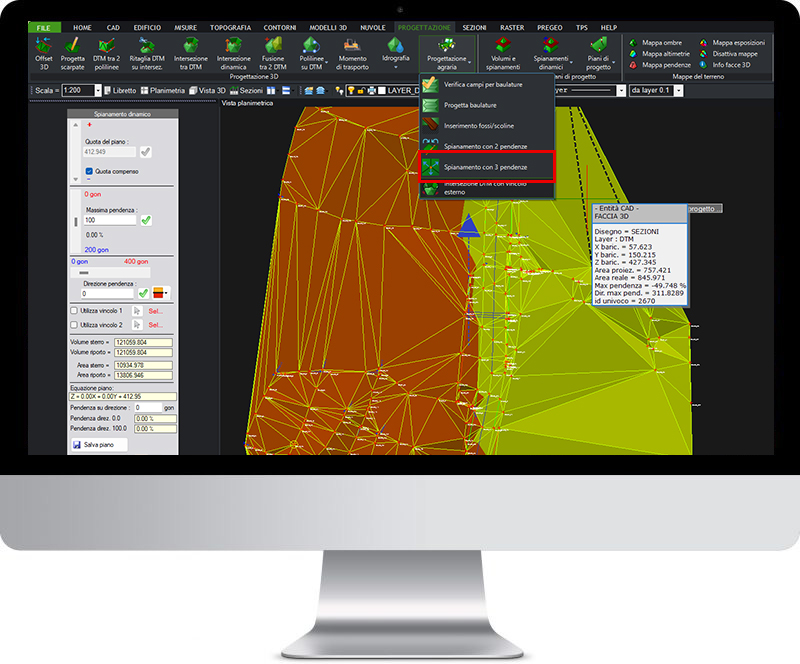Expand the da layer 0.1 dropdown
This screenshot has width=800, height=664.
tap(680, 90)
